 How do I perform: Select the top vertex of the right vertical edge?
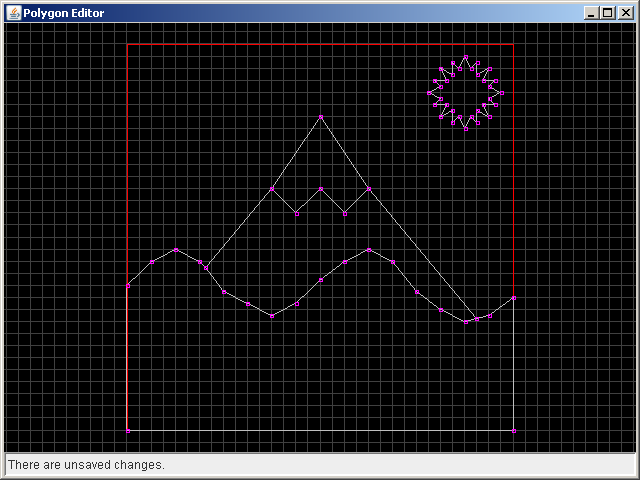(x=513, y=298)
